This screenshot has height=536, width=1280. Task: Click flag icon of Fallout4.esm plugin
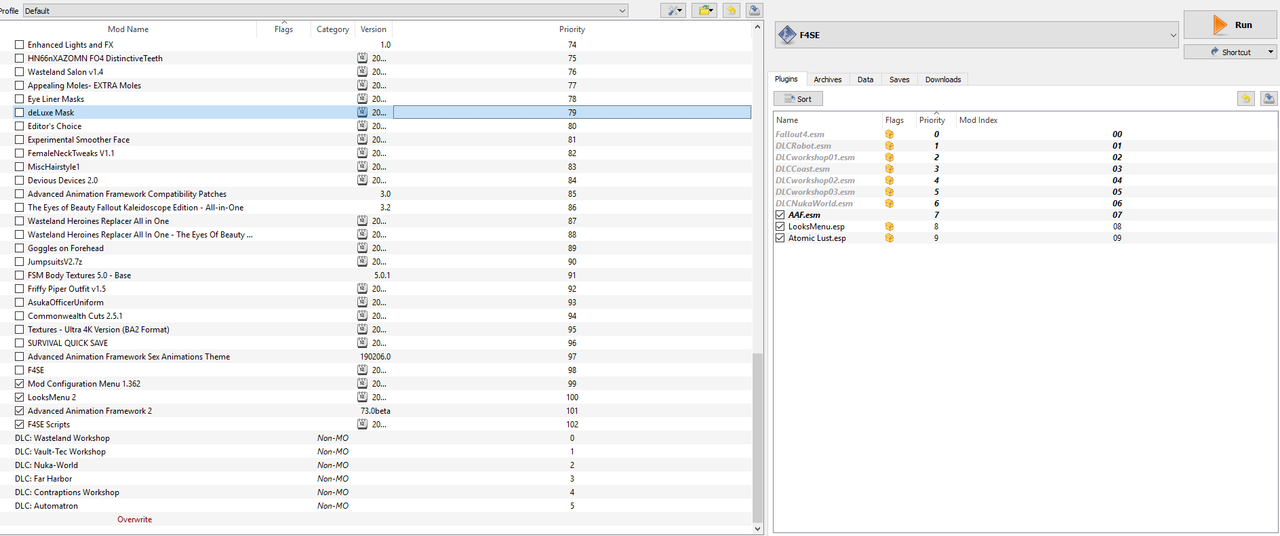(x=889, y=133)
